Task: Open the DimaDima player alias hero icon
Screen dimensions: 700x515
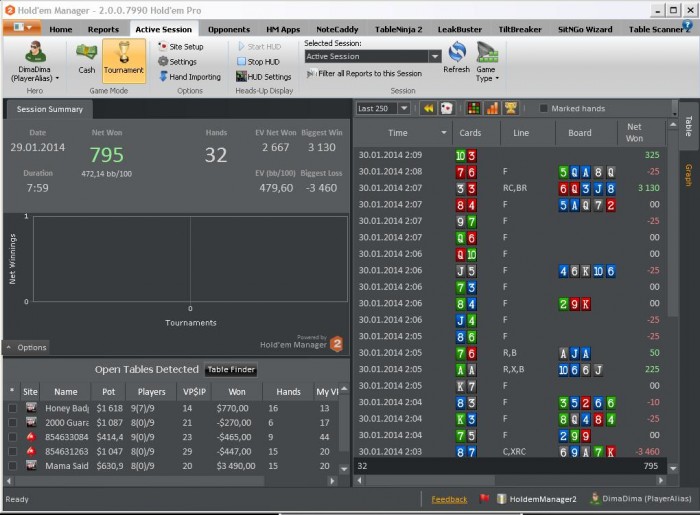Action: (35, 52)
